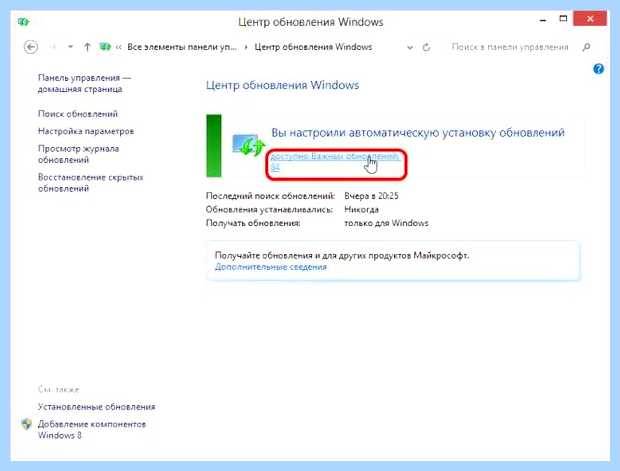Open important updates available link
The height and width of the screenshot is (471, 620).
[335, 162]
